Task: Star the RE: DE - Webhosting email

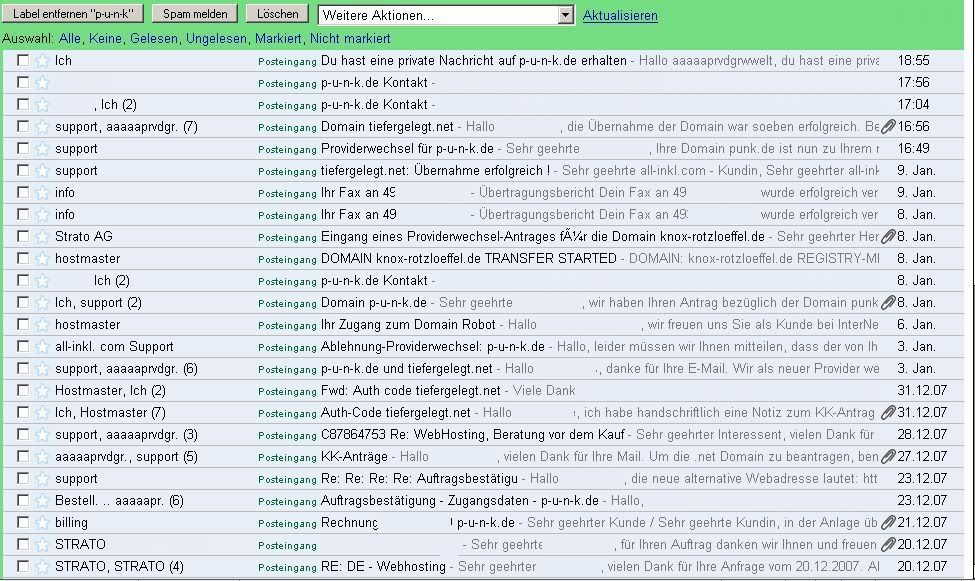Action: [x=42, y=567]
